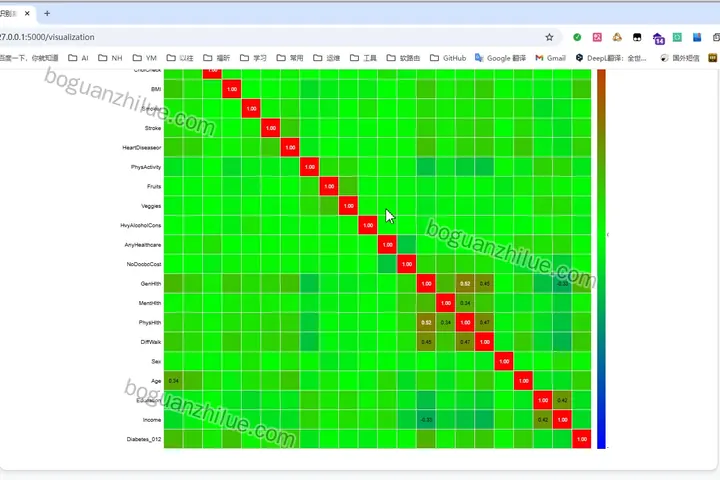This screenshot has height=480, width=720.
Task: Click the Veggies diagonal 1.00 cell
Action: 349,206
